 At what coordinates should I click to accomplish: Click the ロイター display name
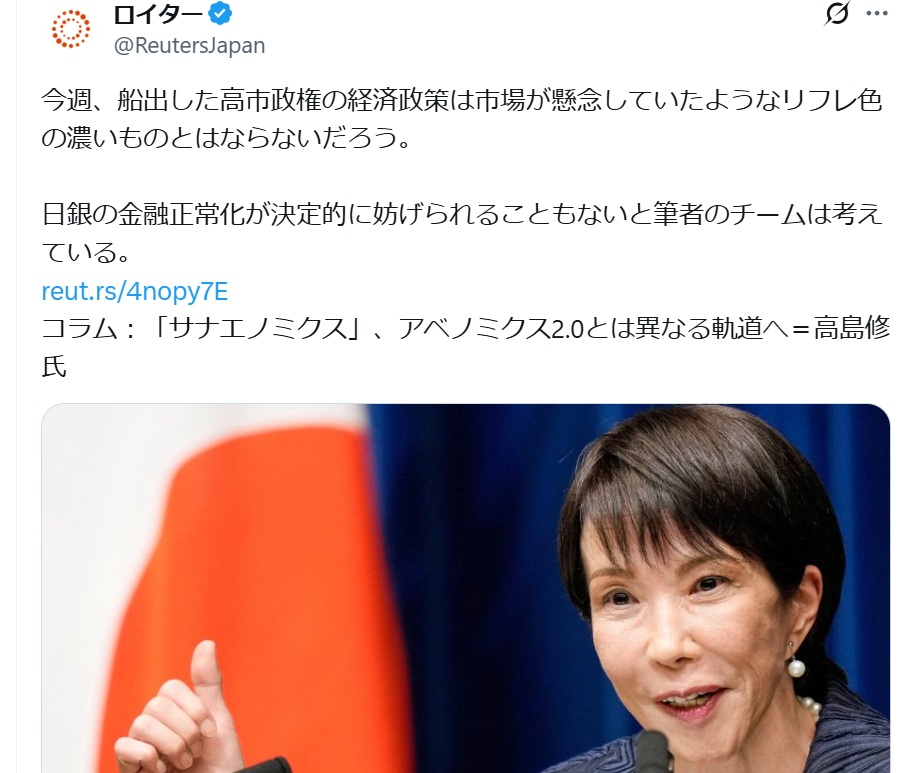click(x=158, y=14)
